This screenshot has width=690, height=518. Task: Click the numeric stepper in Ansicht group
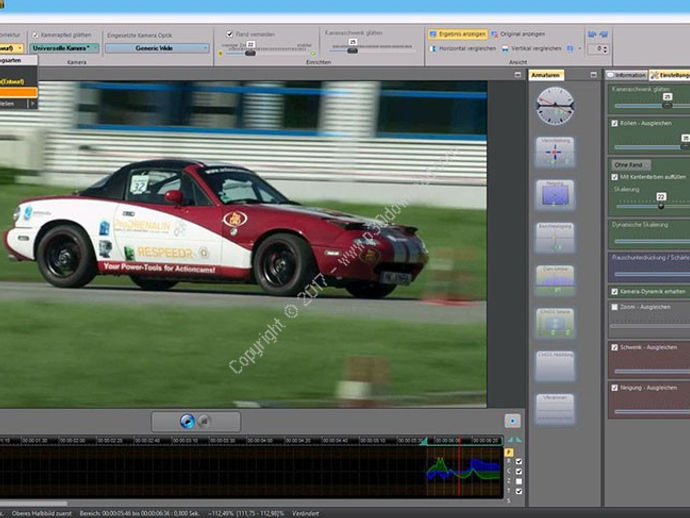point(598,49)
